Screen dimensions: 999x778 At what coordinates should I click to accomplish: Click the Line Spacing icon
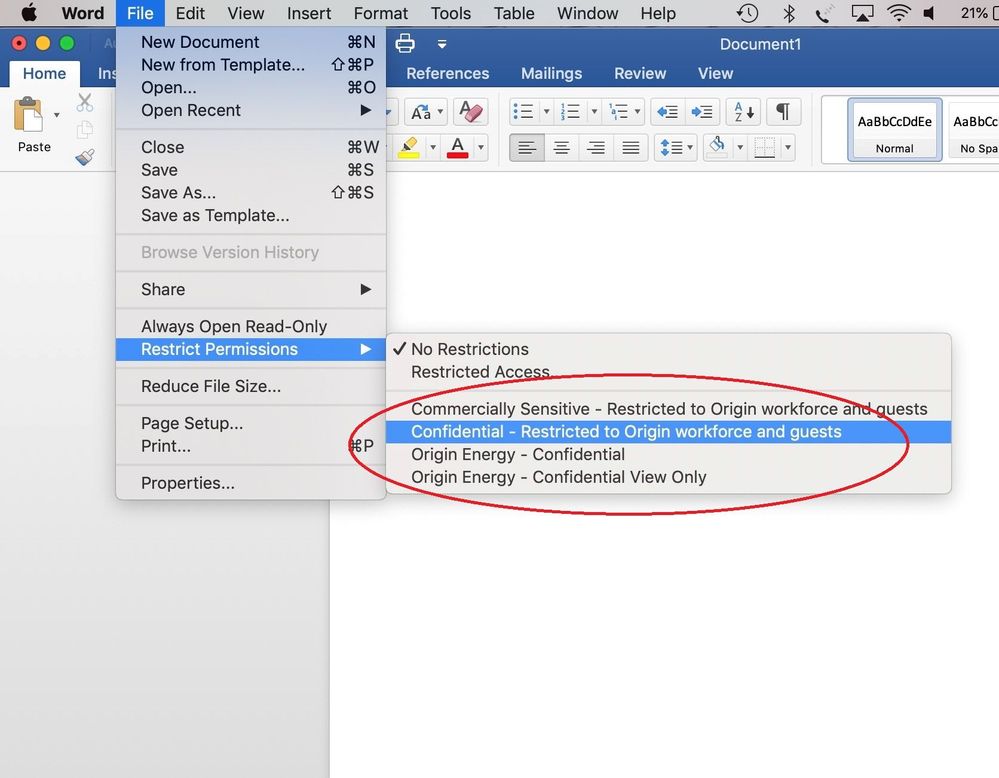[x=672, y=148]
